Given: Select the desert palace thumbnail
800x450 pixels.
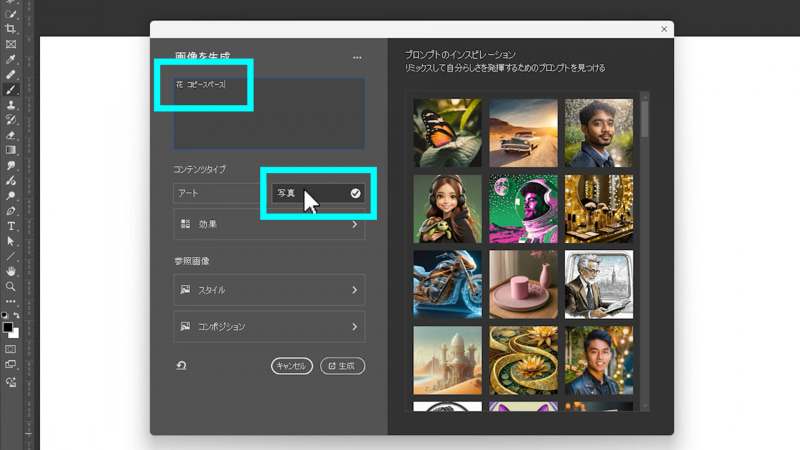Looking at the screenshot, I should 447,360.
